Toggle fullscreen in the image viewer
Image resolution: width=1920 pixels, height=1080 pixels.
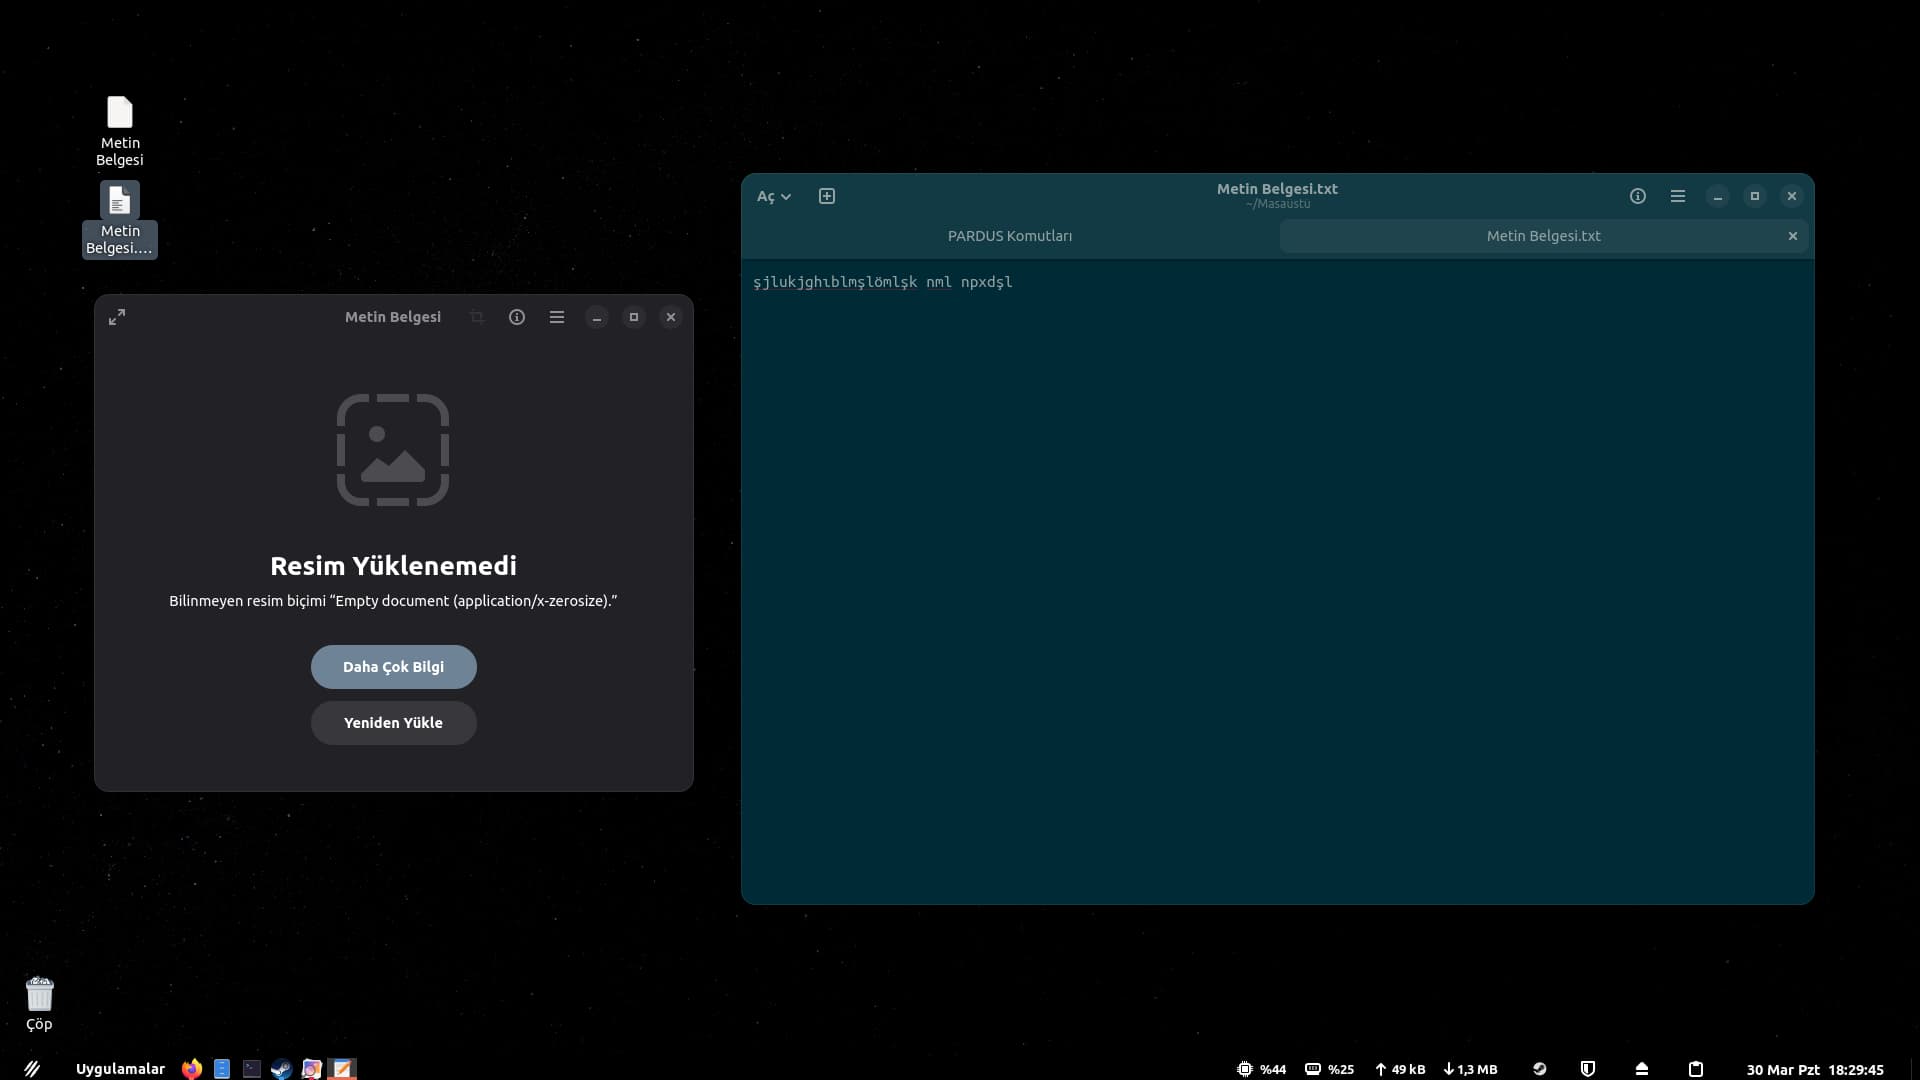(117, 317)
